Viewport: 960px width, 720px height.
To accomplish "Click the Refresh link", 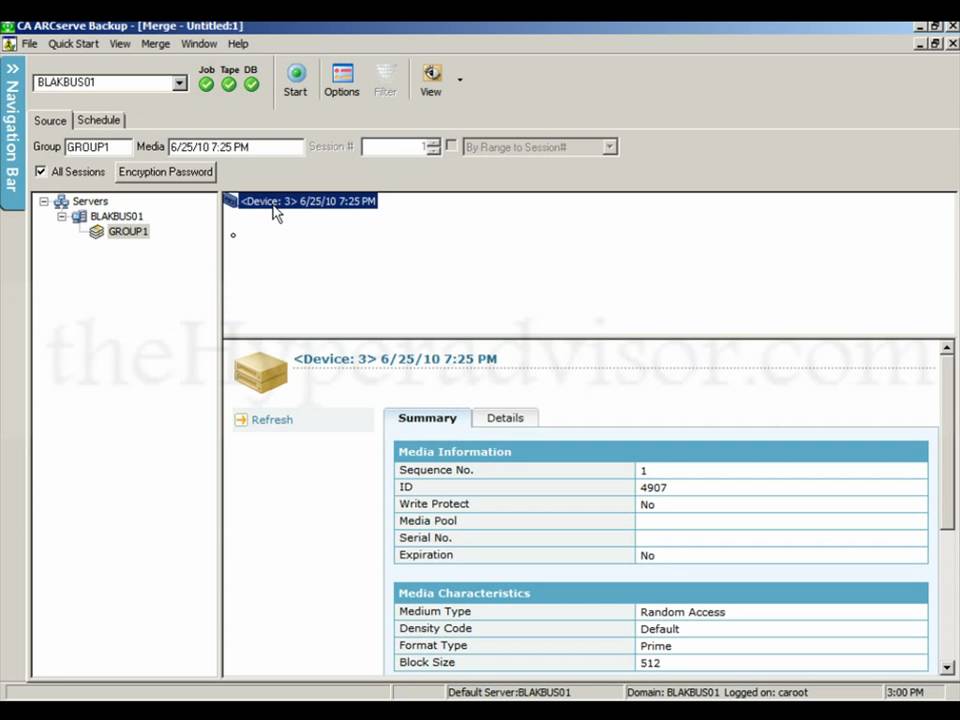I will (x=272, y=420).
